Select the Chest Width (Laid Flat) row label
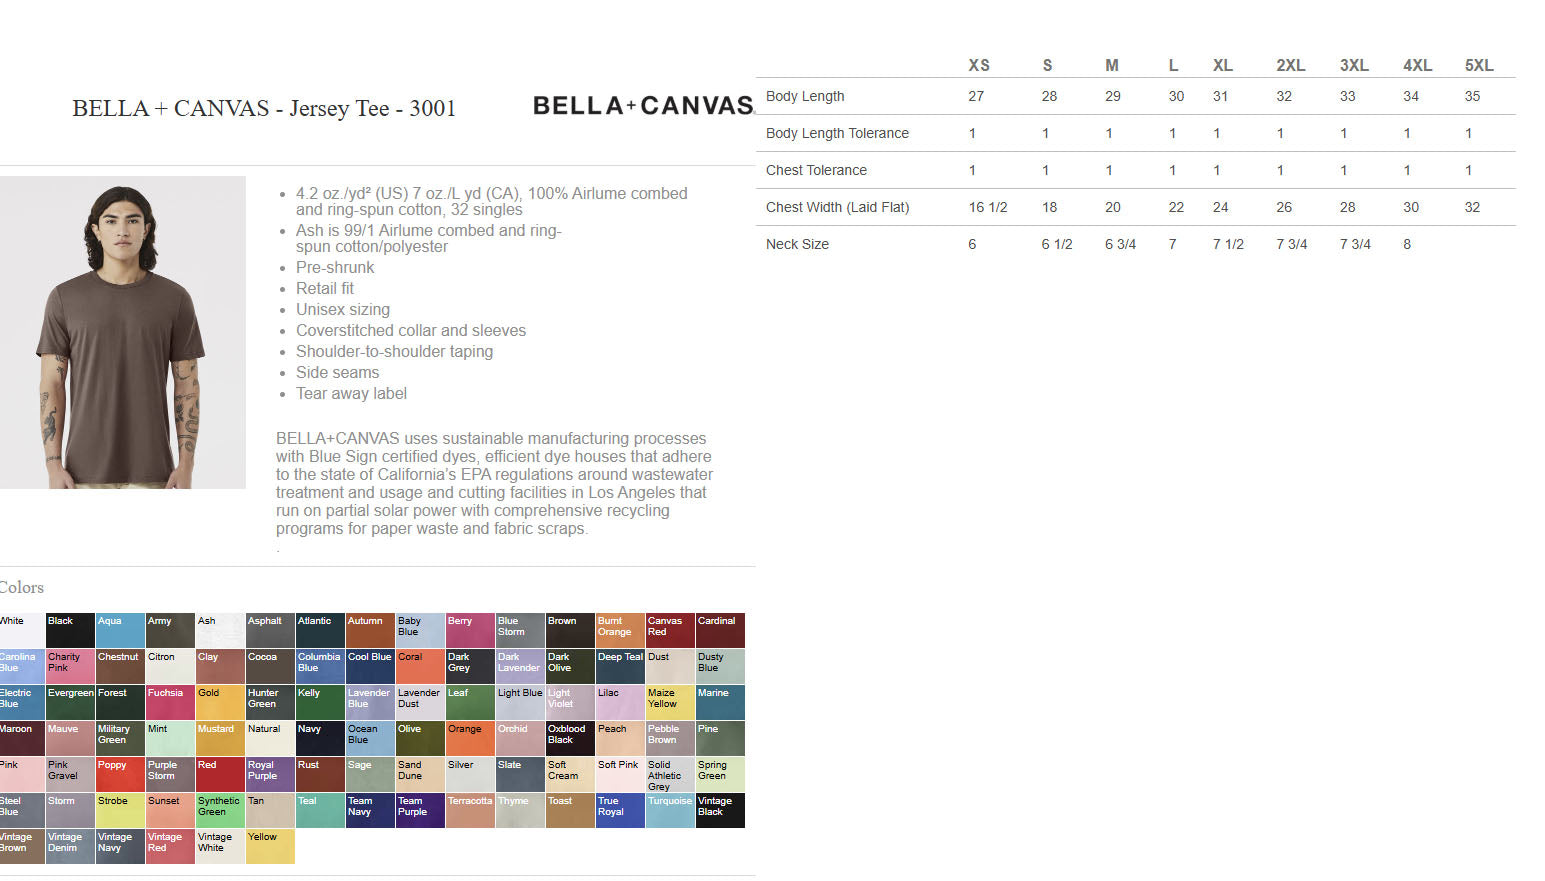Image resolution: width=1545 pixels, height=881 pixels. click(x=837, y=207)
